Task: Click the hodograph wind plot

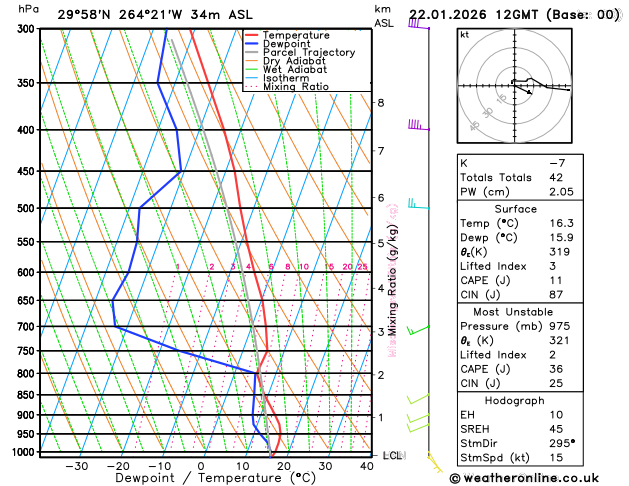Action: coord(515,86)
